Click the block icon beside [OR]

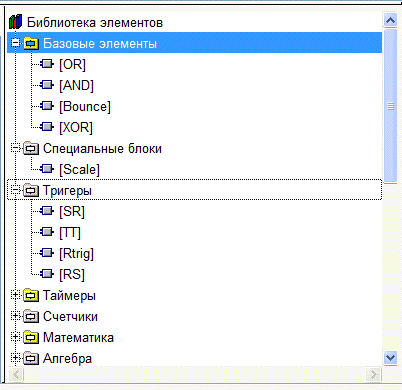(47, 64)
